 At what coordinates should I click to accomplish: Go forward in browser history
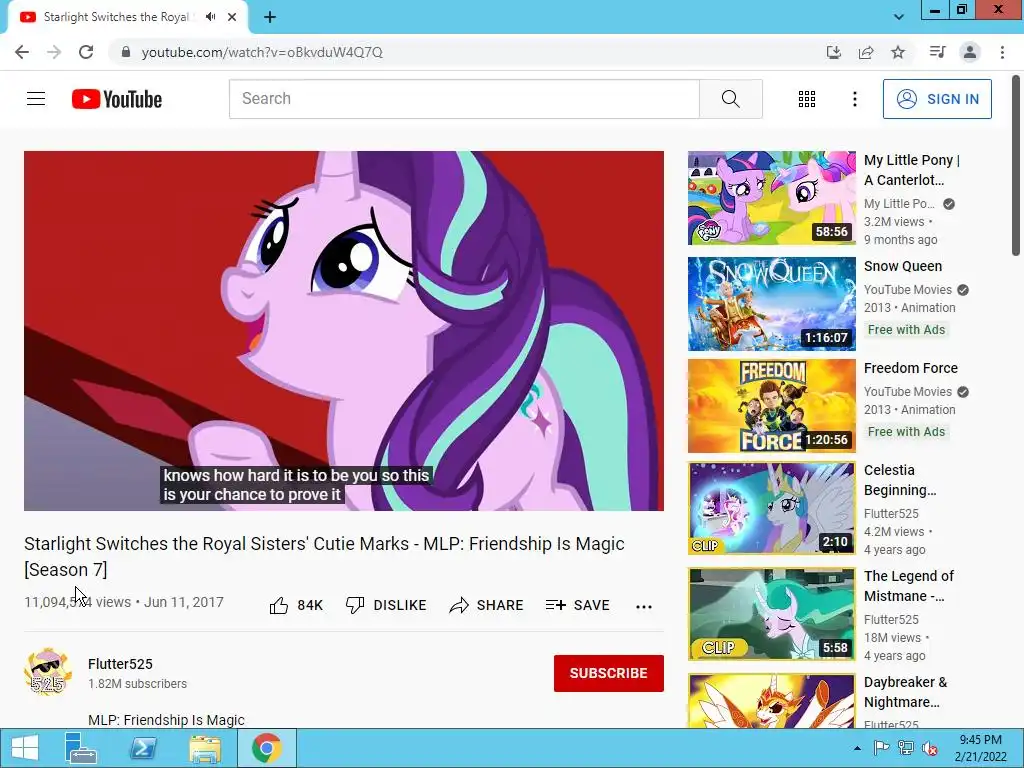click(54, 52)
